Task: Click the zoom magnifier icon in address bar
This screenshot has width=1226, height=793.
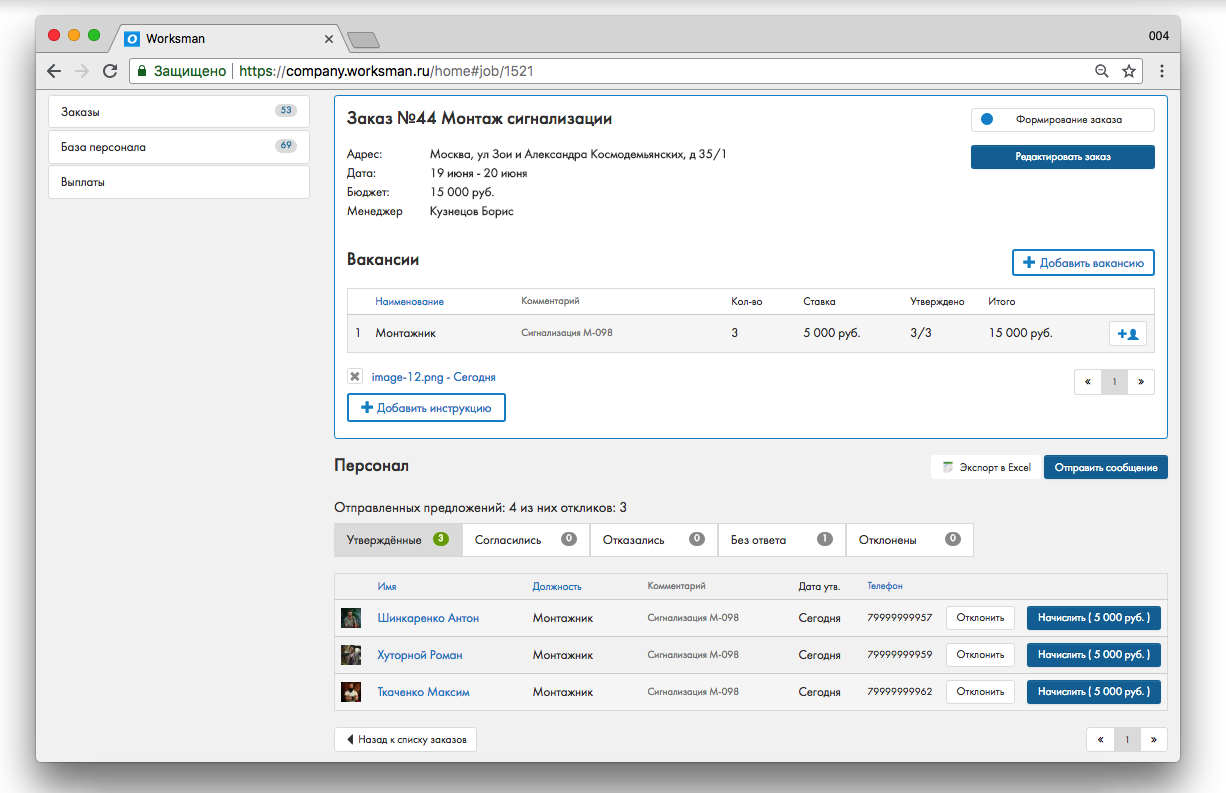Action: coord(1102,71)
